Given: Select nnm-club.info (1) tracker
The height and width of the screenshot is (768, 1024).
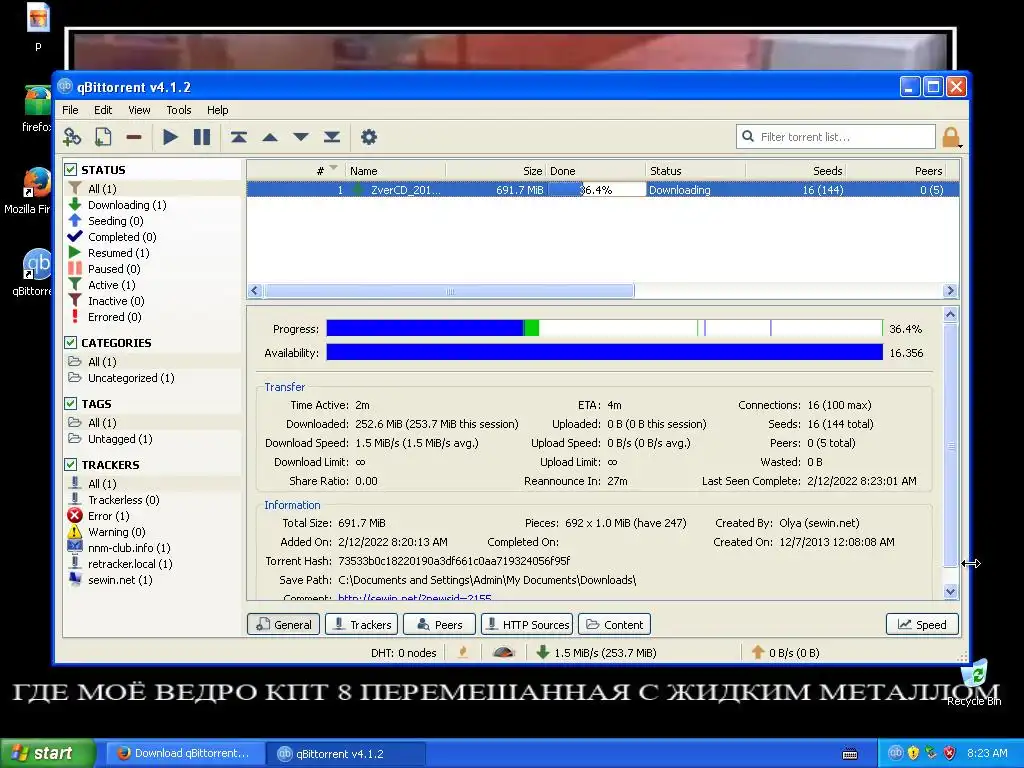Looking at the screenshot, I should [129, 548].
